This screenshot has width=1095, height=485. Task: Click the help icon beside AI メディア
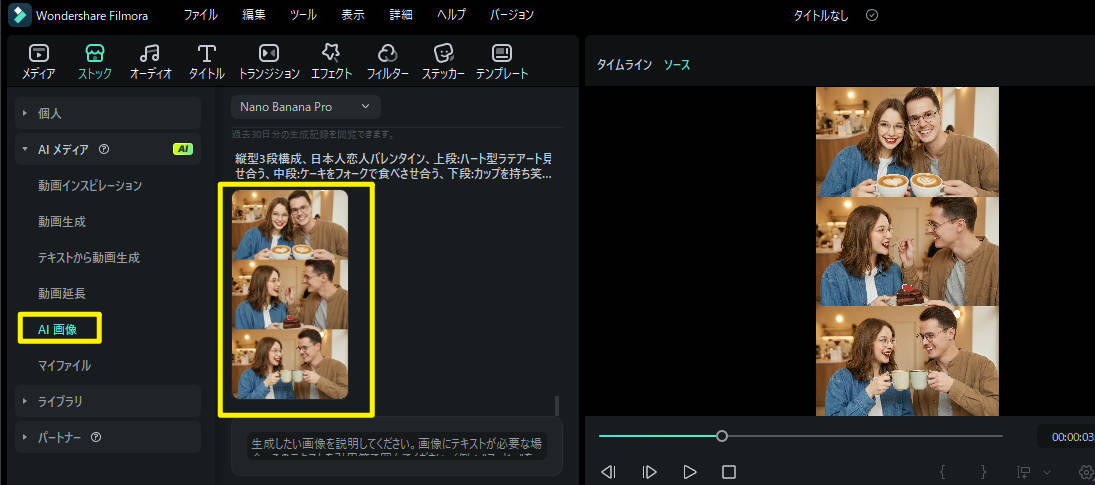[104, 149]
